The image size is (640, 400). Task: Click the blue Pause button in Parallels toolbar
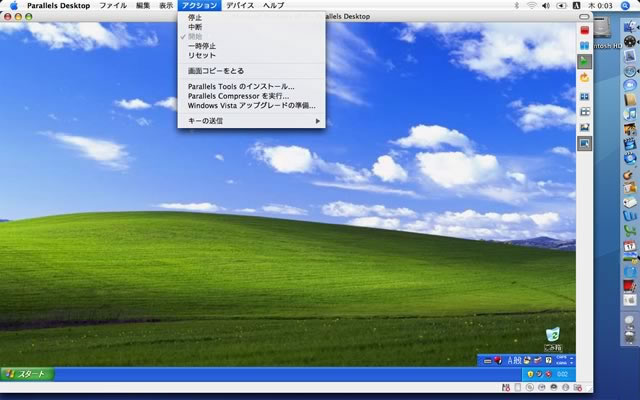click(584, 46)
